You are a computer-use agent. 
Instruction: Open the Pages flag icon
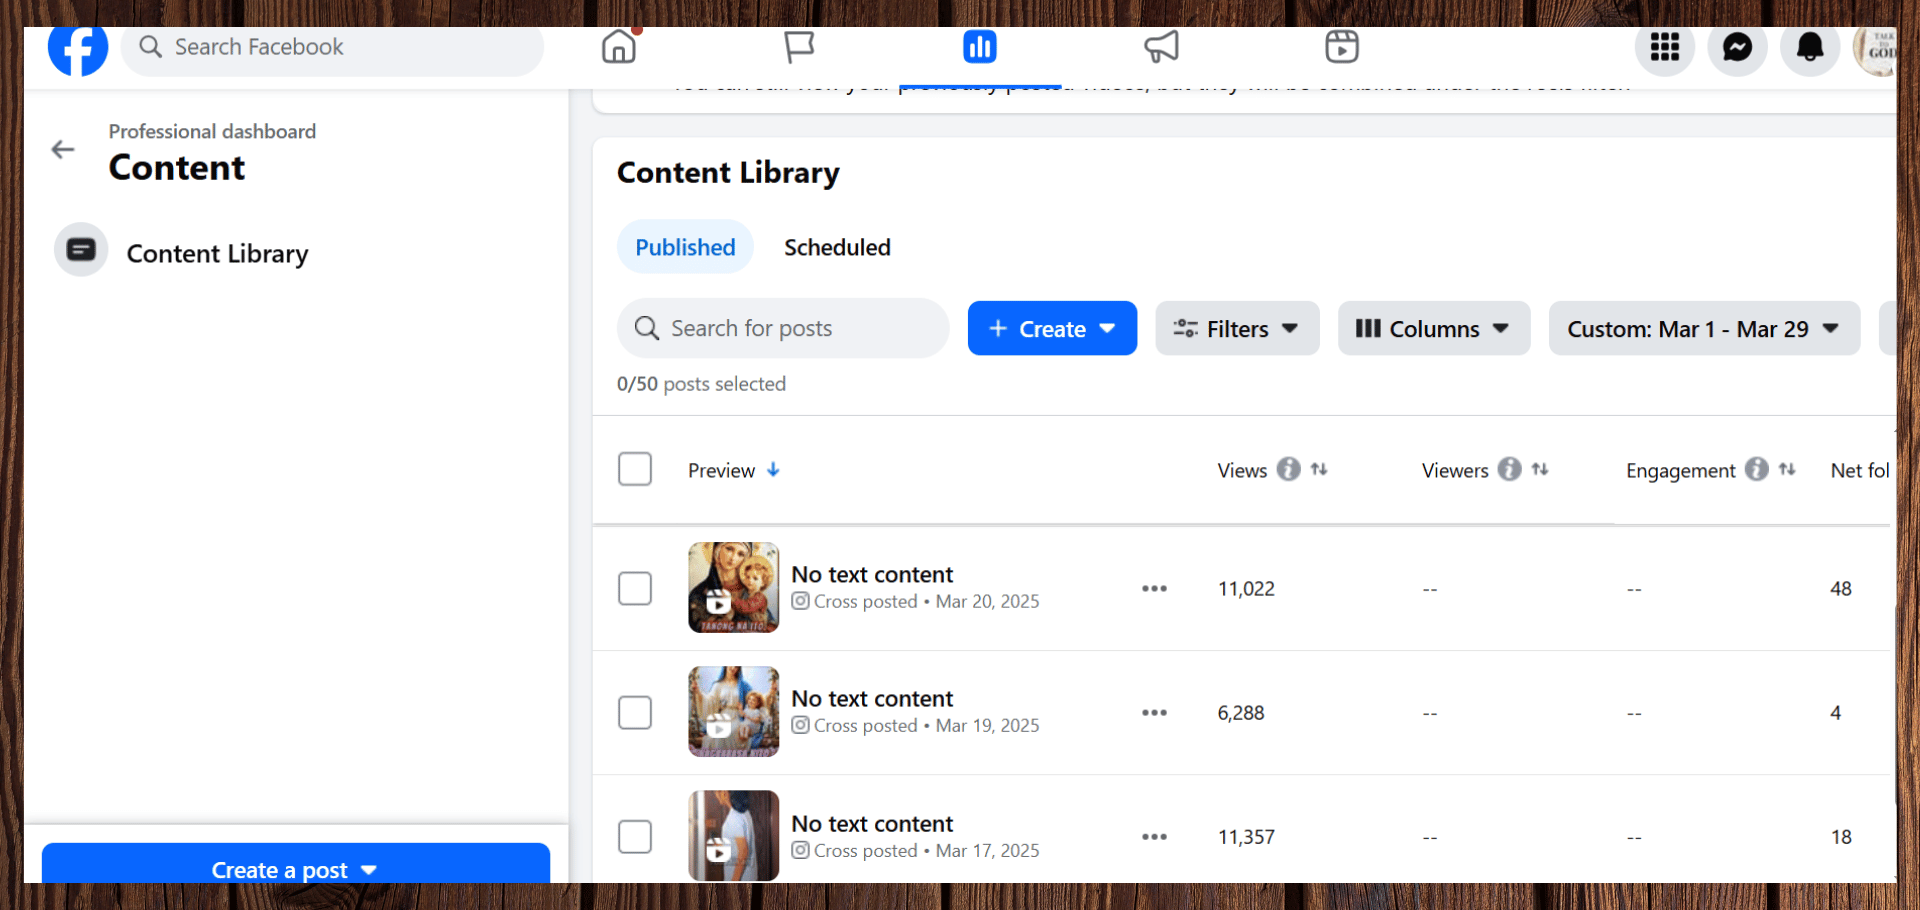point(799,47)
